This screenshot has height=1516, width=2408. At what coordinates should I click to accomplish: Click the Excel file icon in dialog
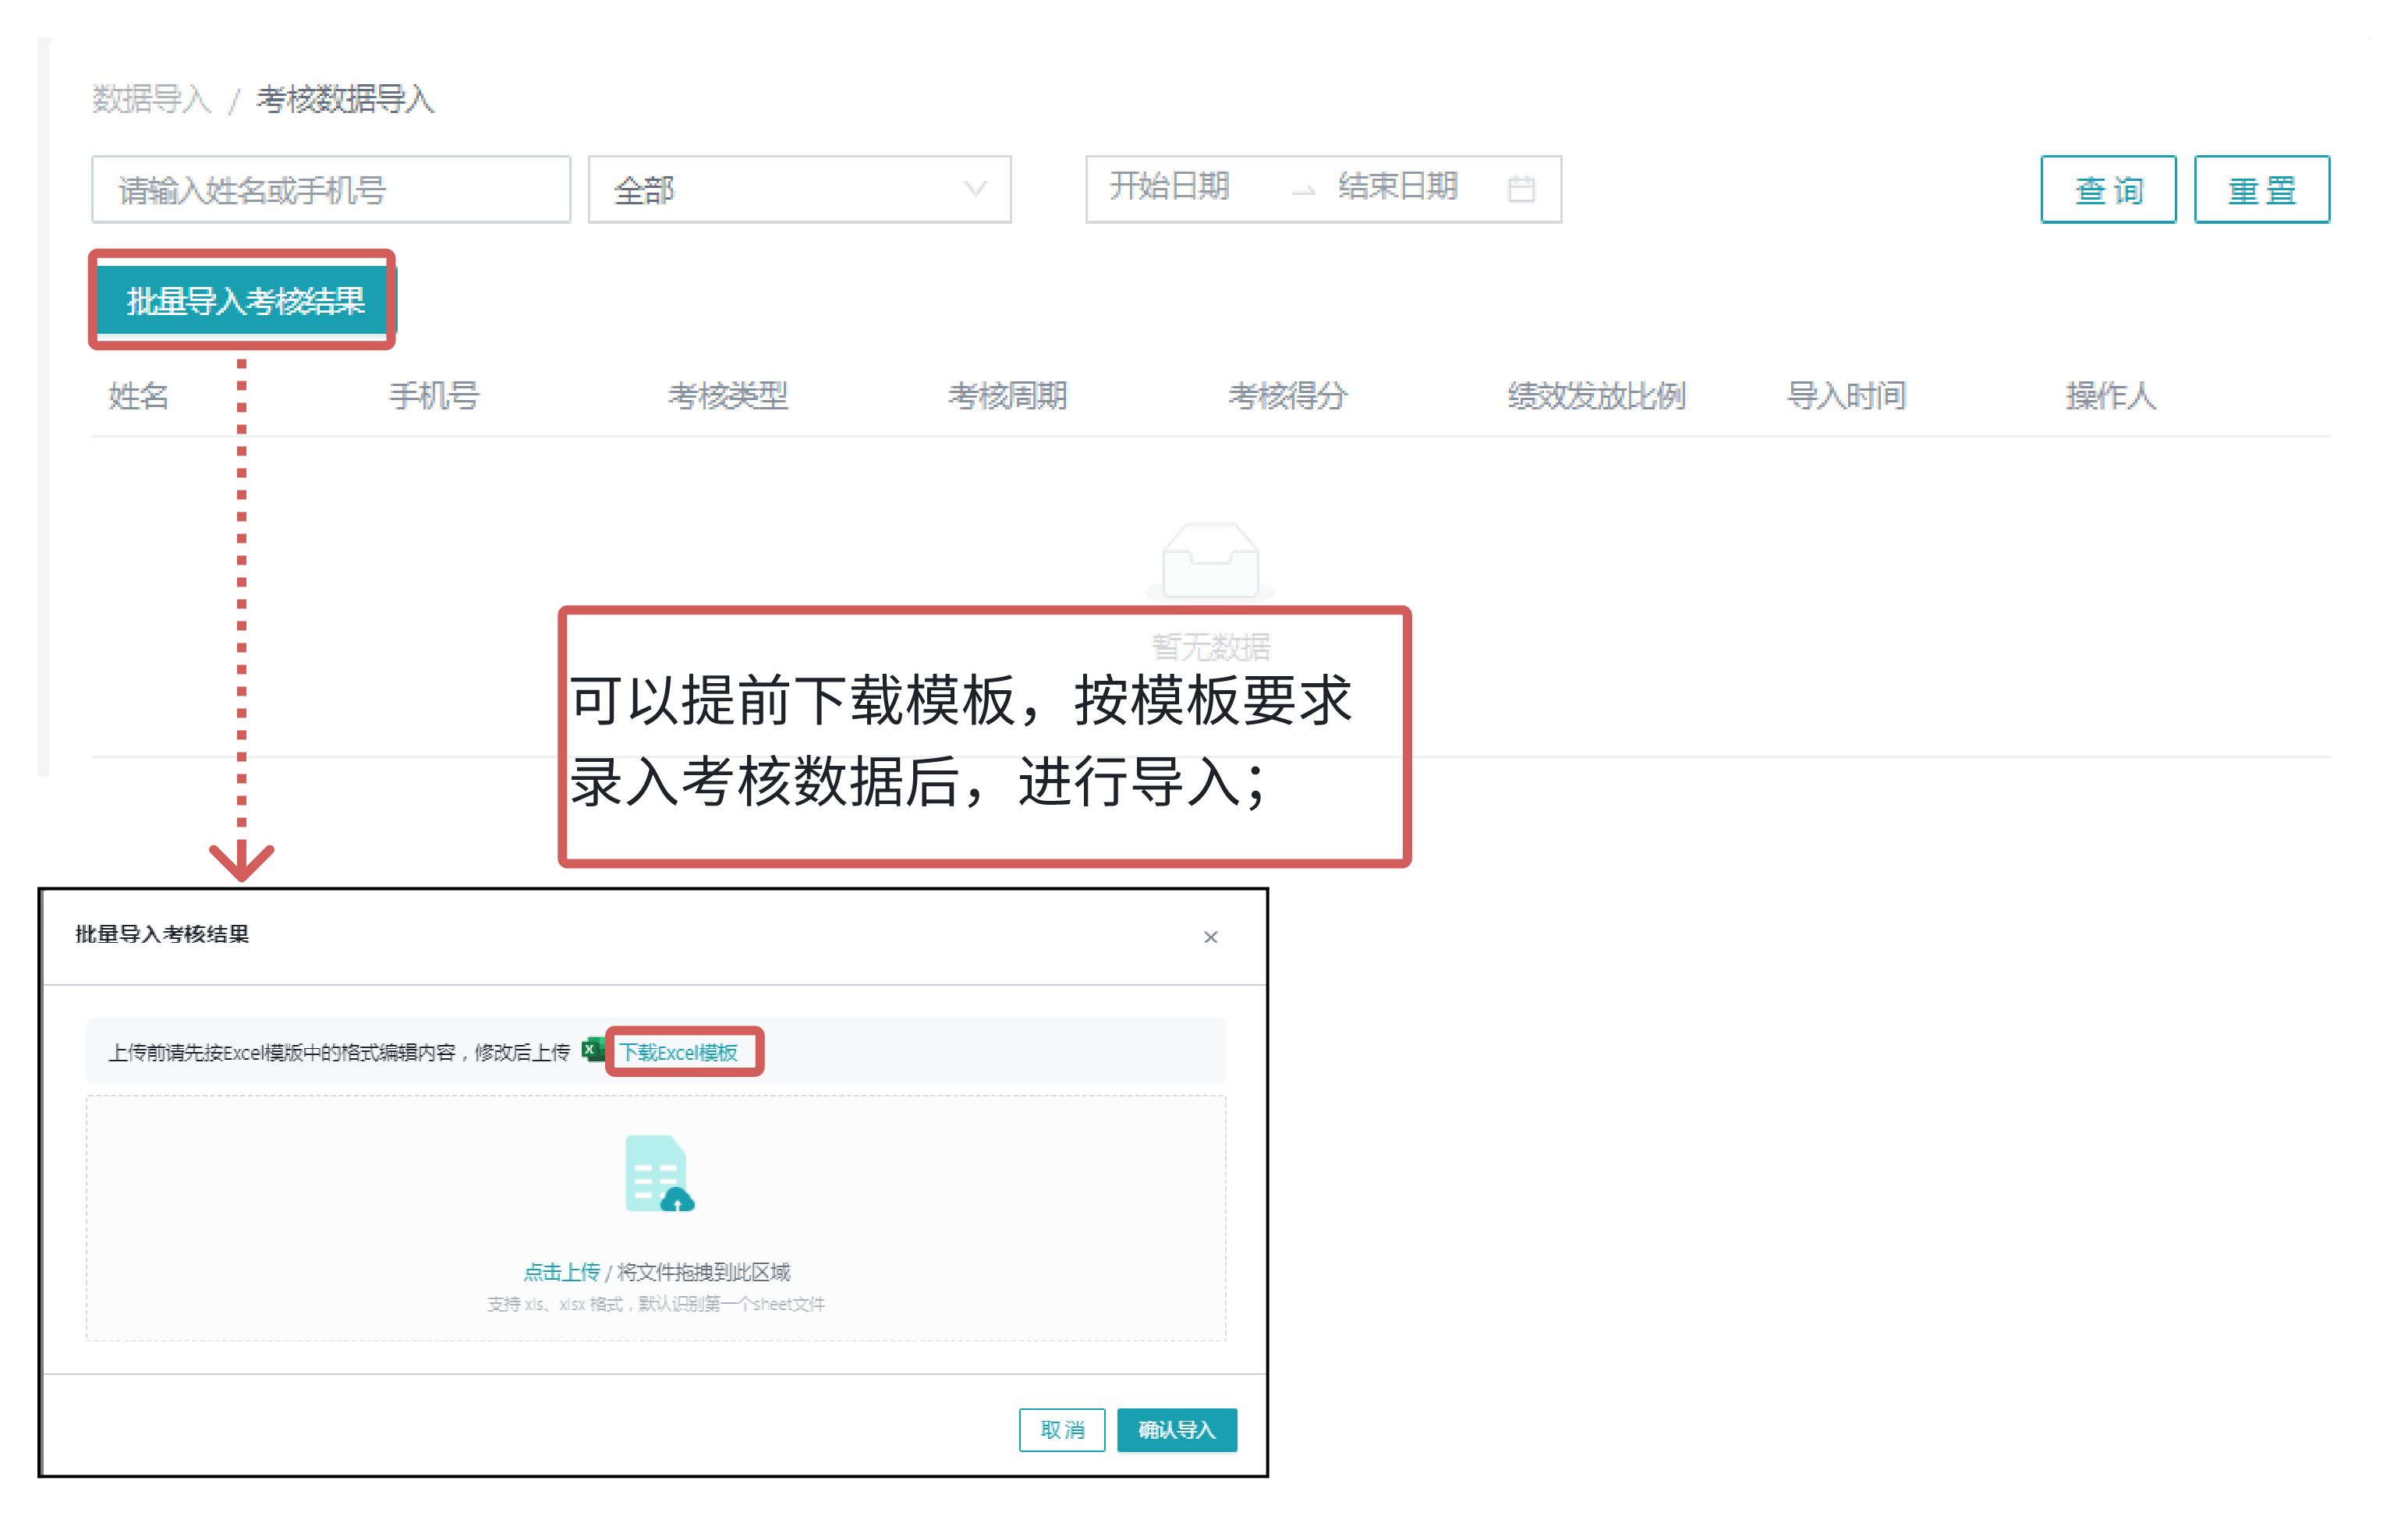(x=593, y=1050)
